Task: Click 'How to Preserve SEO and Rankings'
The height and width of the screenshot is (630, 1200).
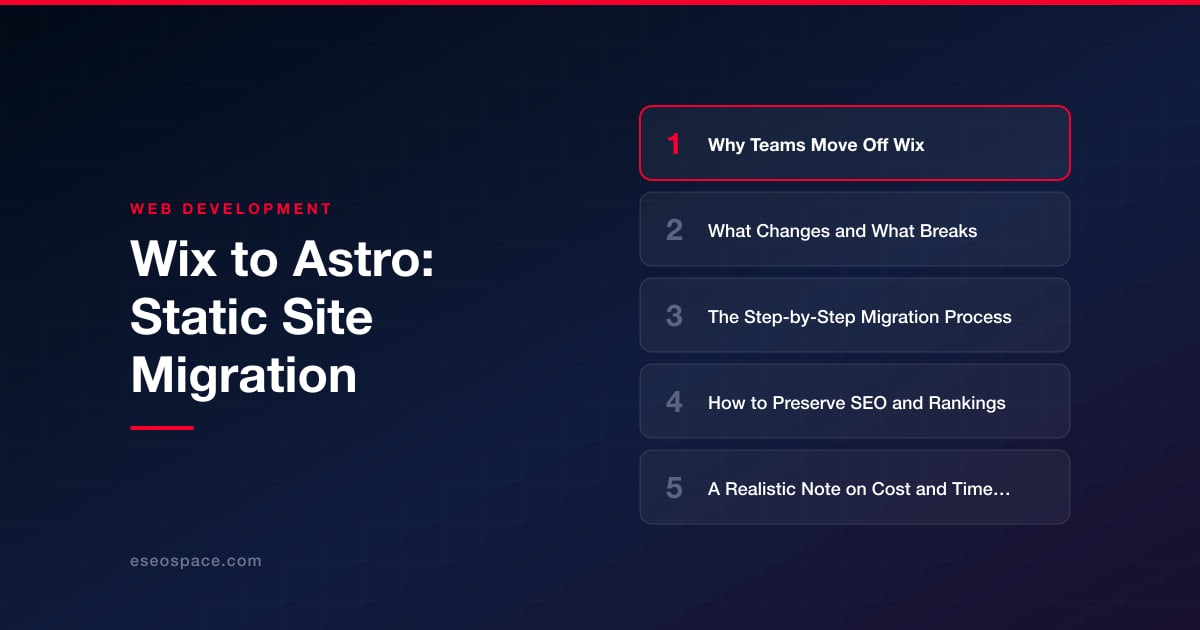Action: [855, 401]
